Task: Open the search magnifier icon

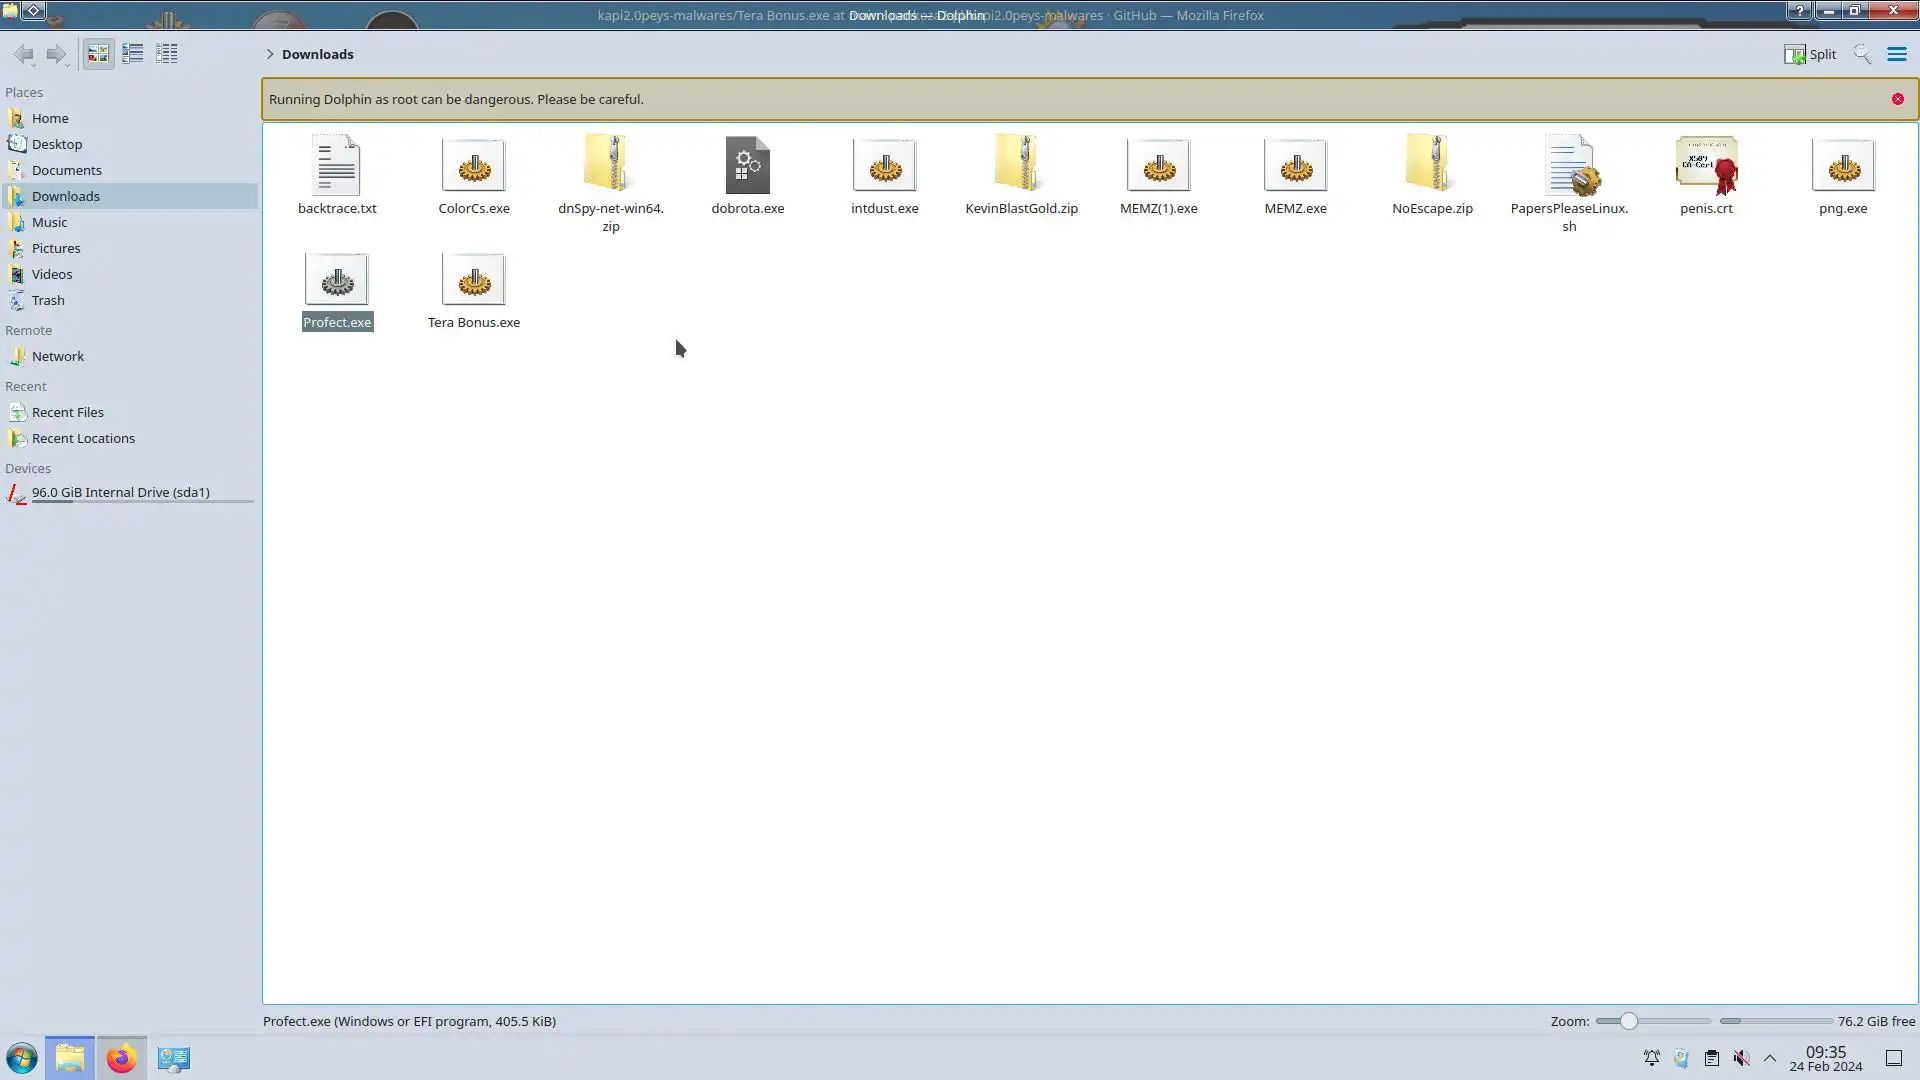Action: 1861,54
